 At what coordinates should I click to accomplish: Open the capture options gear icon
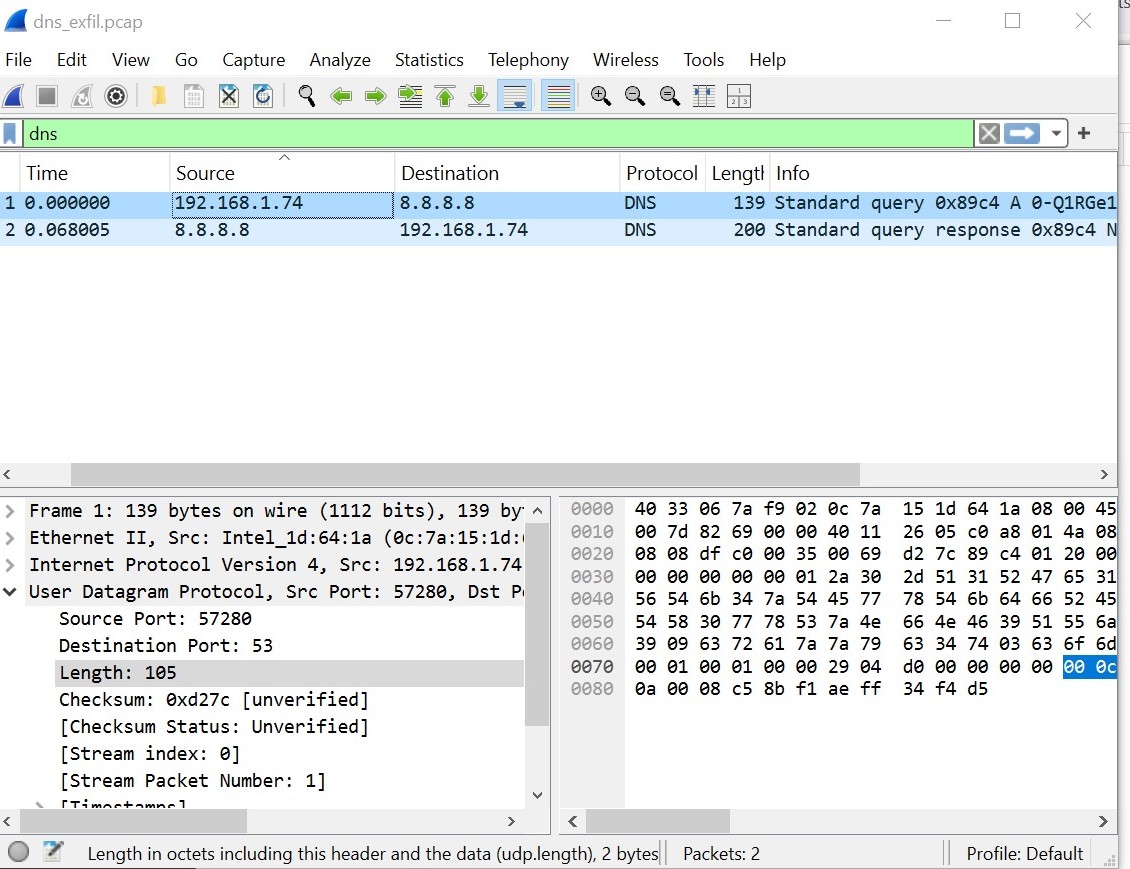tap(116, 96)
